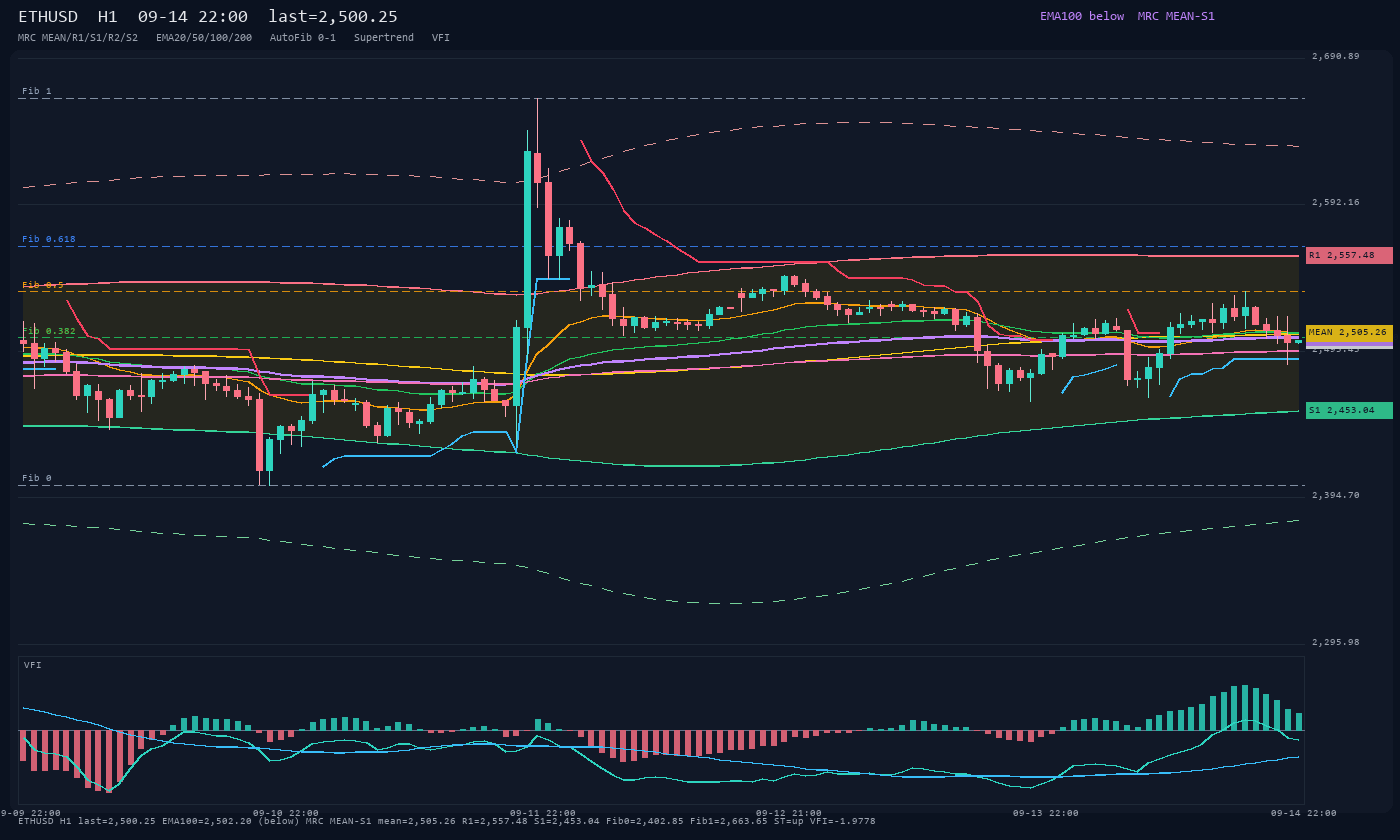Click the 2,394.70 price axis label
1400x840 pixels.
(1335, 495)
